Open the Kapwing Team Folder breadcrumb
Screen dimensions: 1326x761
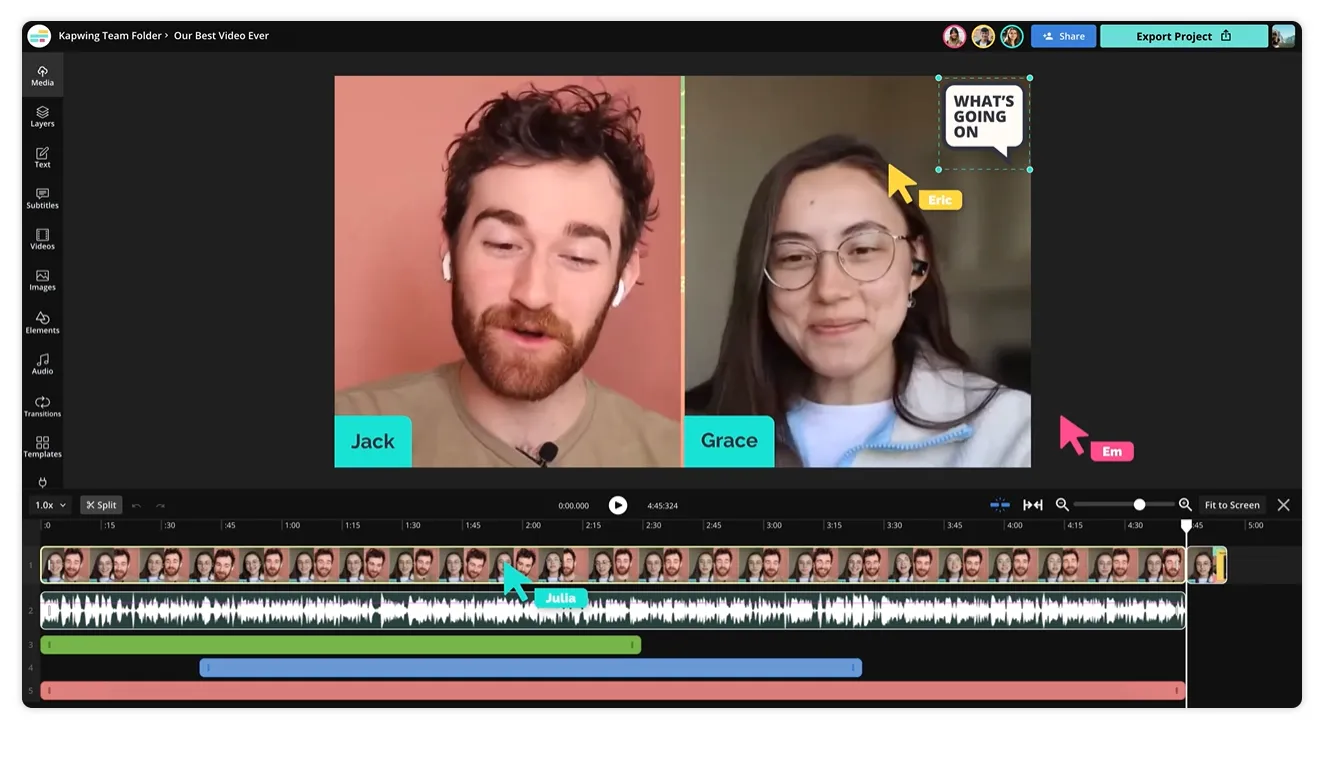110,36
